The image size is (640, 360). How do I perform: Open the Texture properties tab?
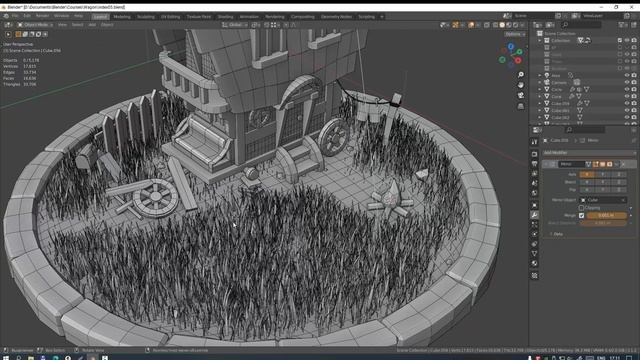point(534,276)
